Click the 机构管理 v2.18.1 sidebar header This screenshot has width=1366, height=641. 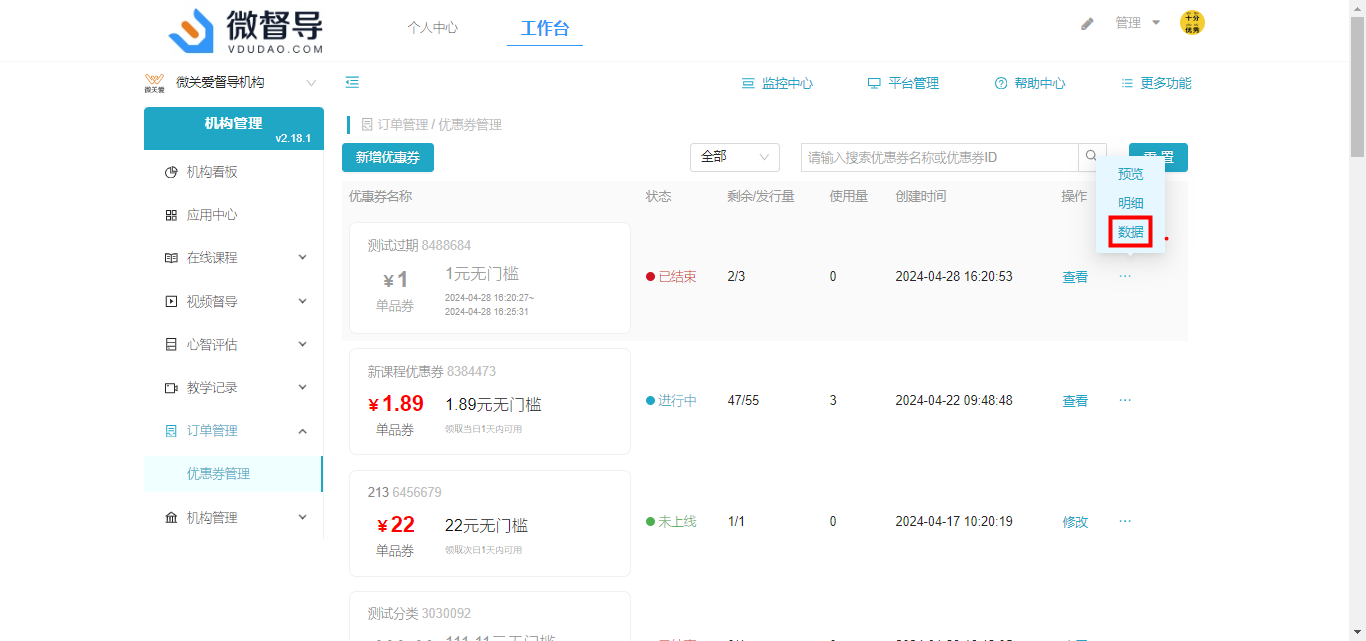[234, 128]
